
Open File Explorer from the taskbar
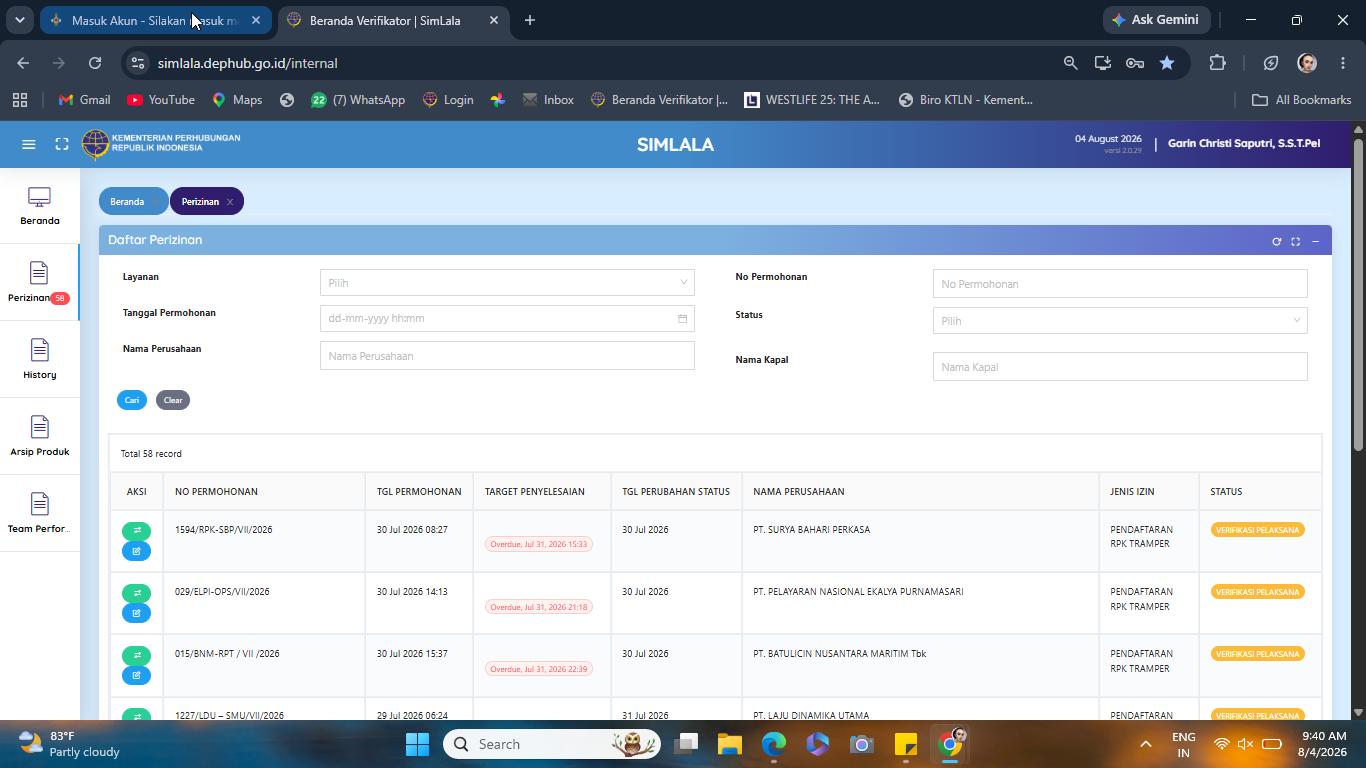(x=729, y=744)
